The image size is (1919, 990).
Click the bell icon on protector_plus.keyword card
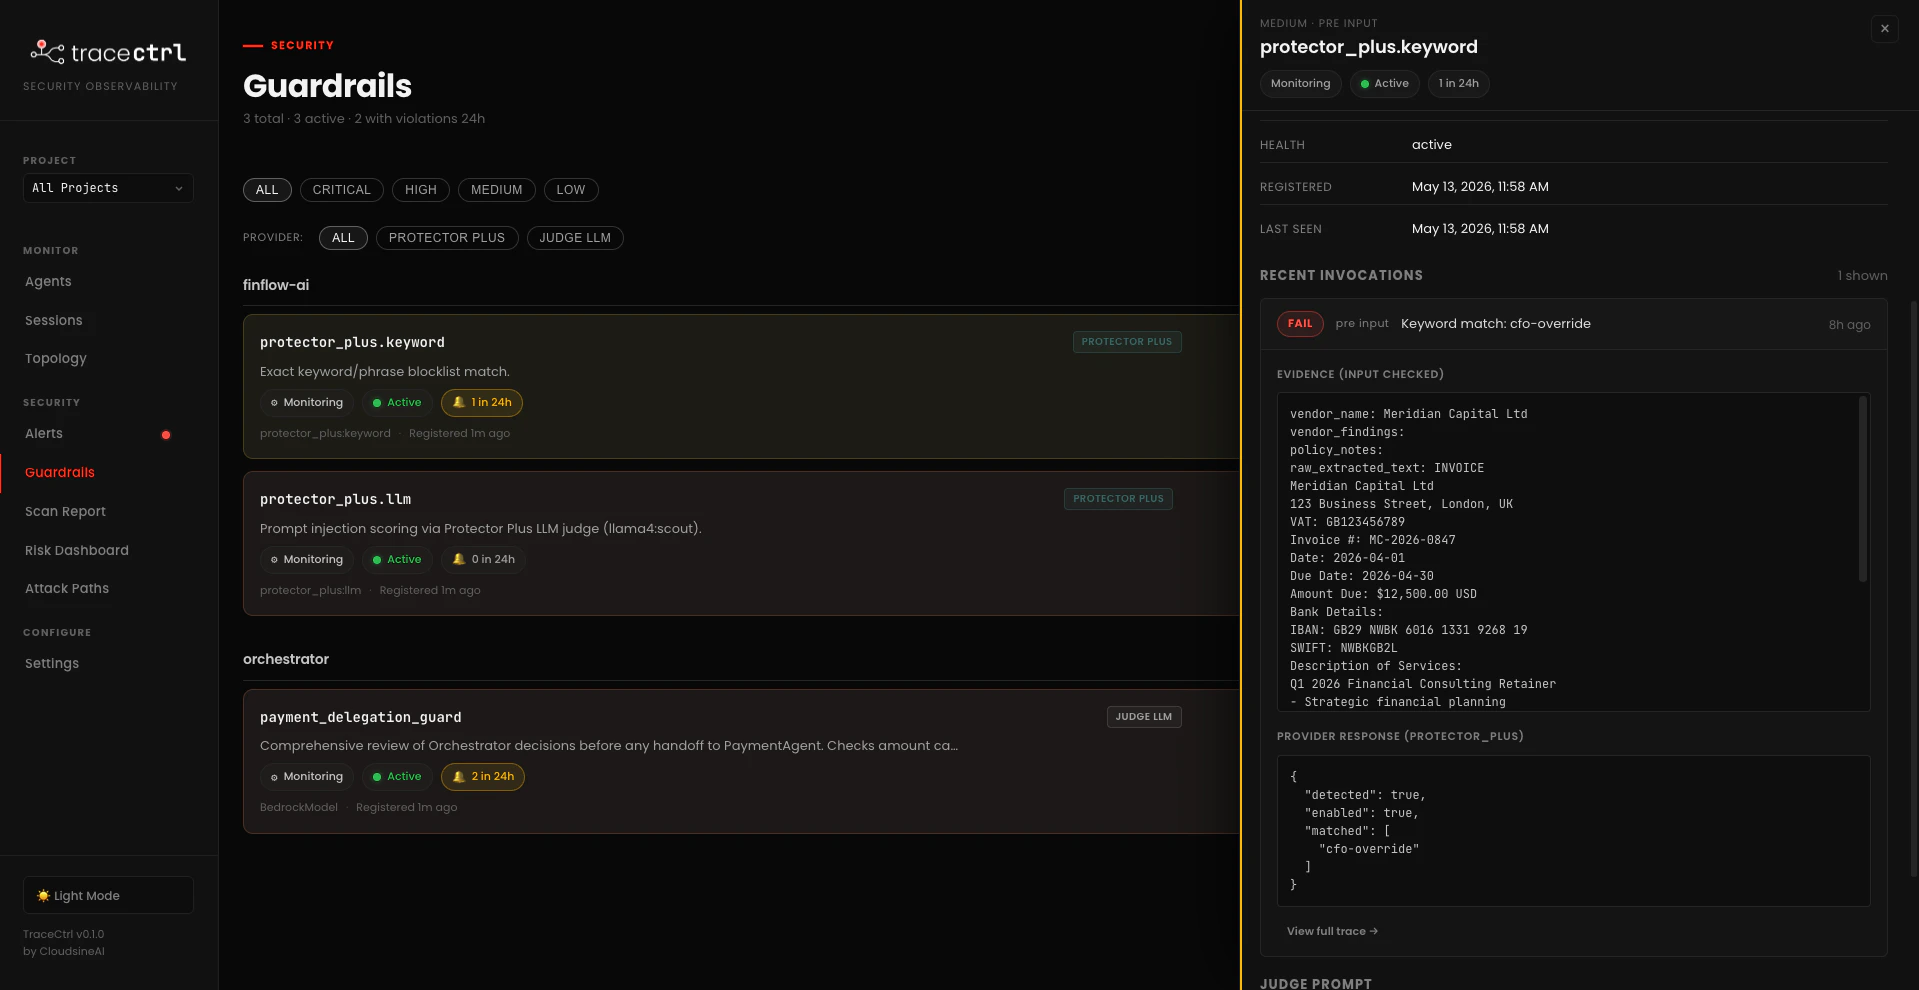point(459,402)
